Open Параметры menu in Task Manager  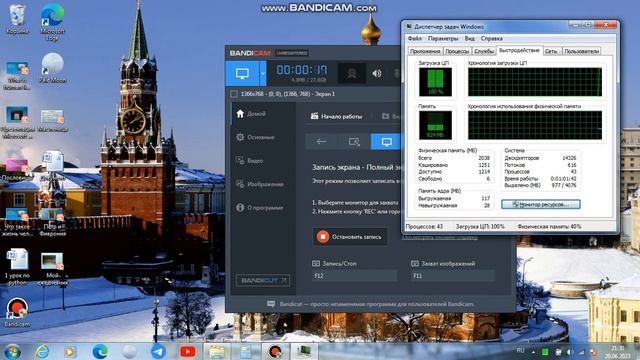coord(443,38)
